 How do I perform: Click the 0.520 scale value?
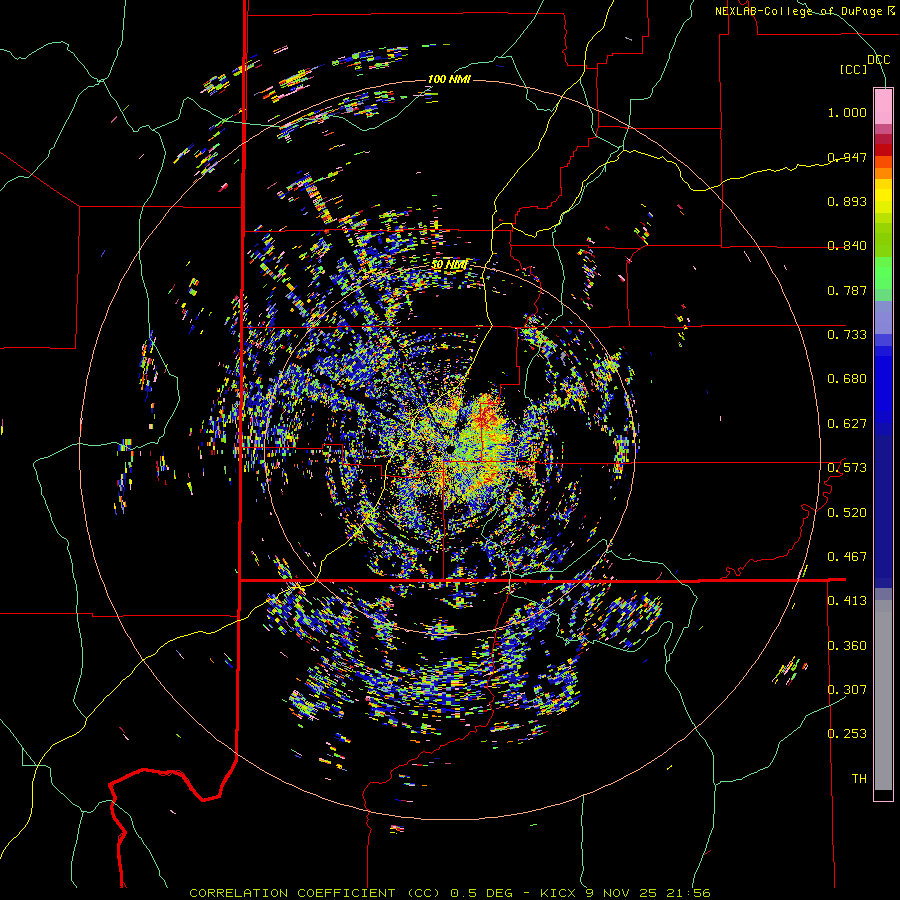(x=847, y=512)
